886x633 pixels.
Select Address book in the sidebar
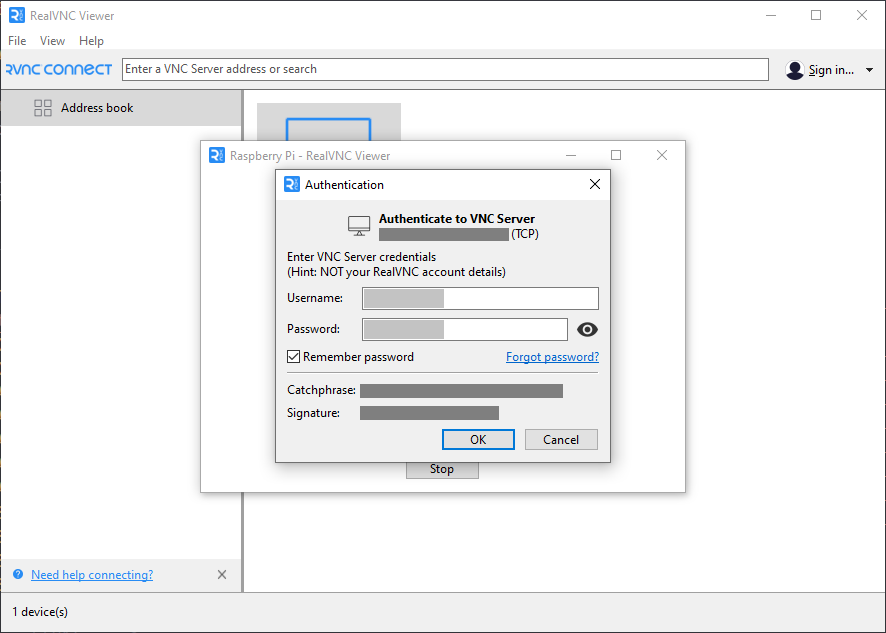(121, 108)
